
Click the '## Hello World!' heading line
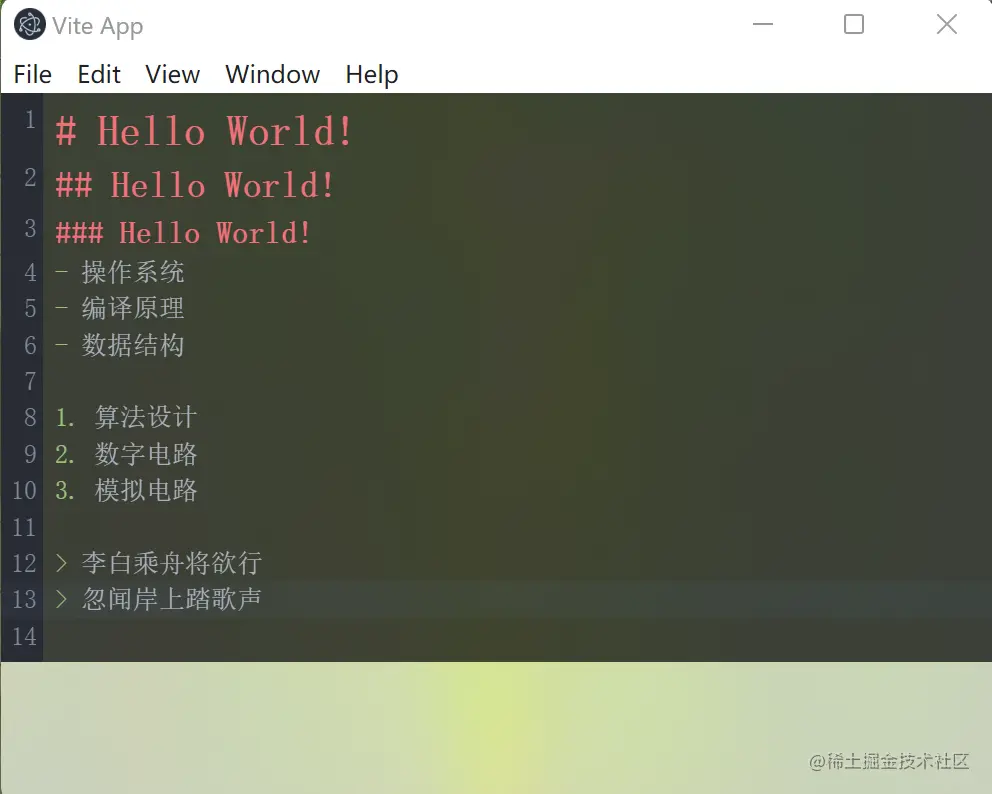coord(195,185)
